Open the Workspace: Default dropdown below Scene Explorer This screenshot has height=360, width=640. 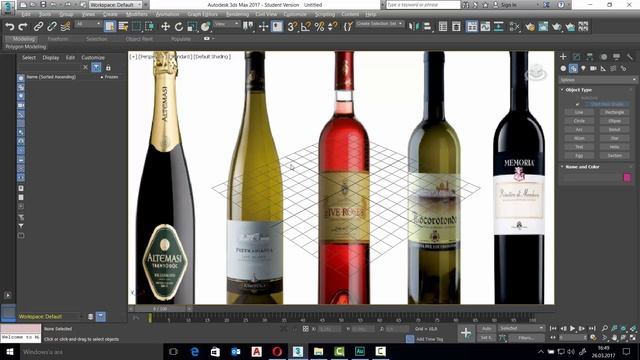[x=49, y=316]
